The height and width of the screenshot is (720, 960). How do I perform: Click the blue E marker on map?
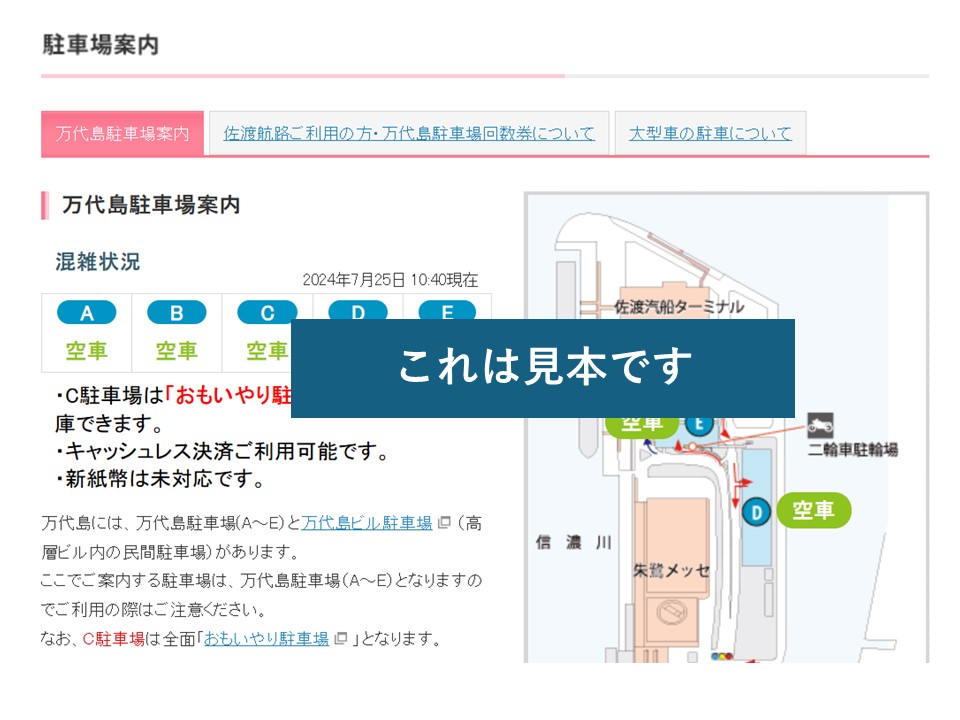699,424
